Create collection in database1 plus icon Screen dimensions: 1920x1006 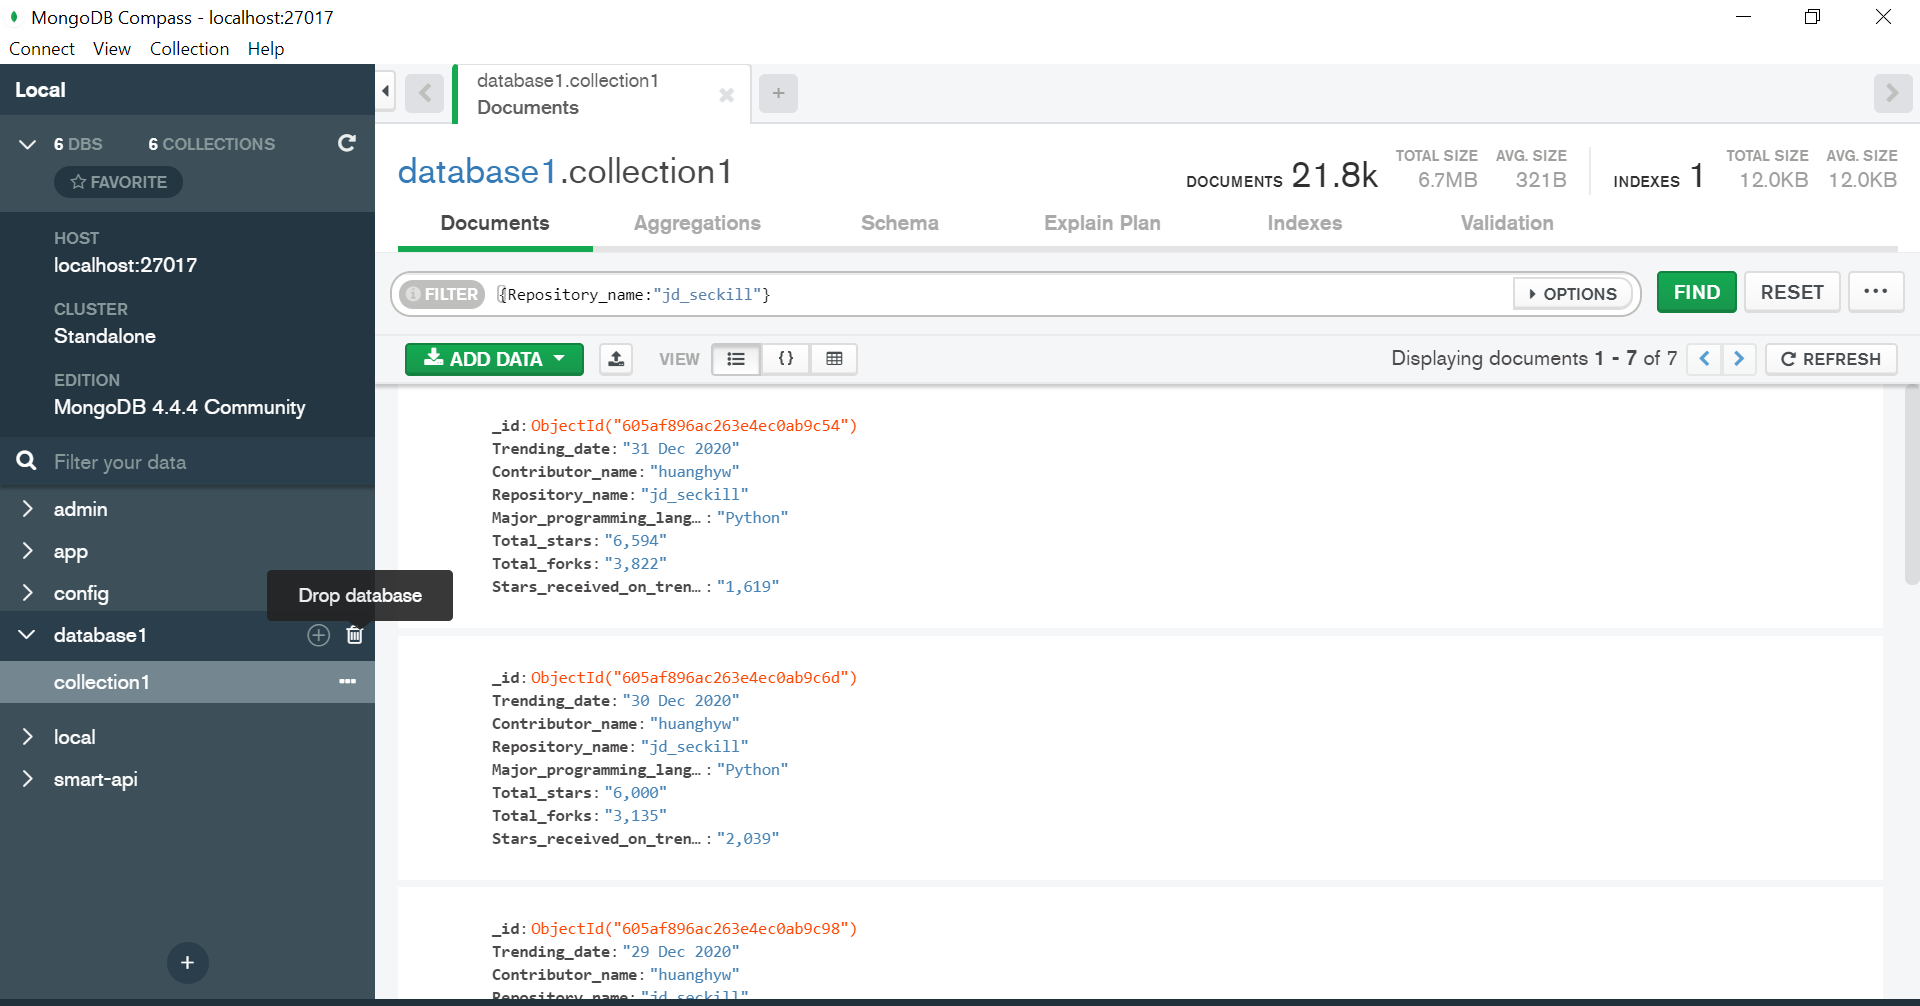(318, 635)
